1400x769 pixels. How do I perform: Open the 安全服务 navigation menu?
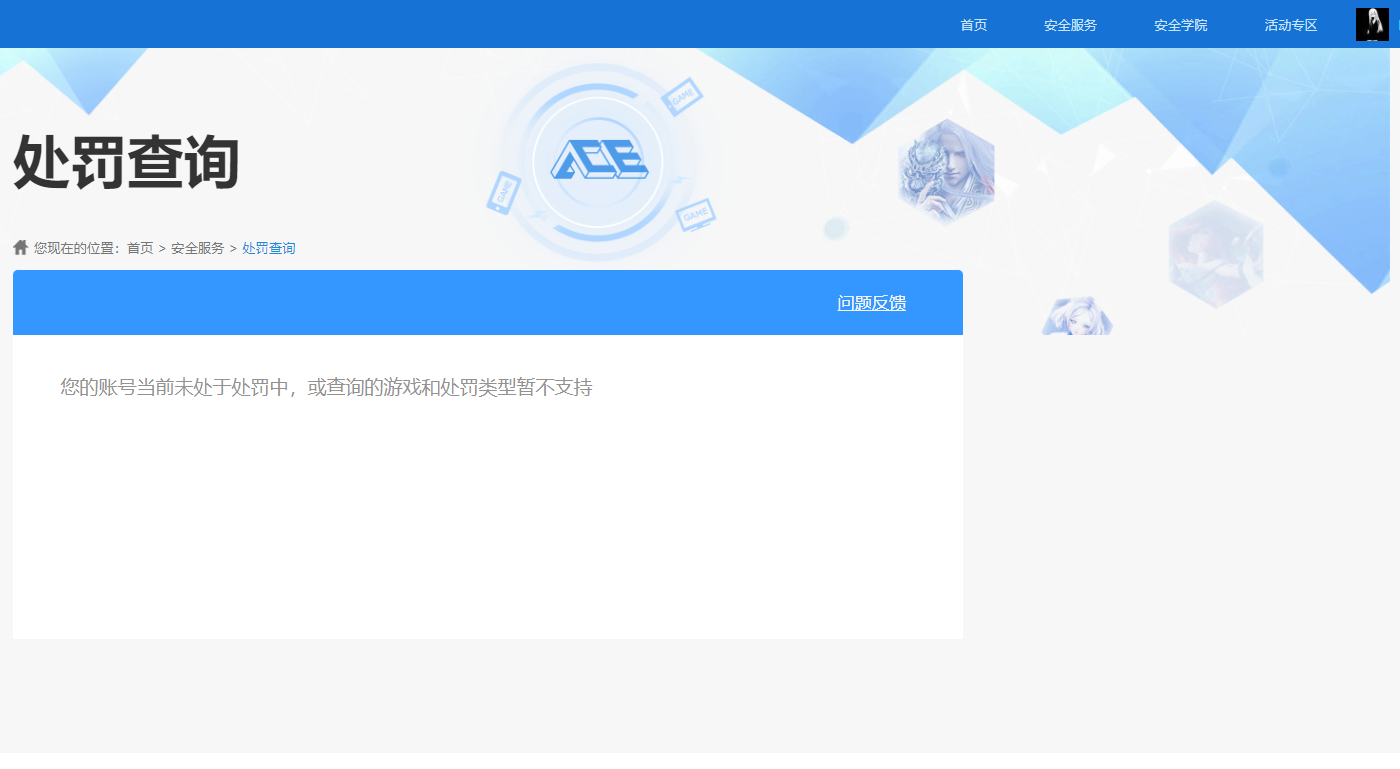pos(1070,25)
